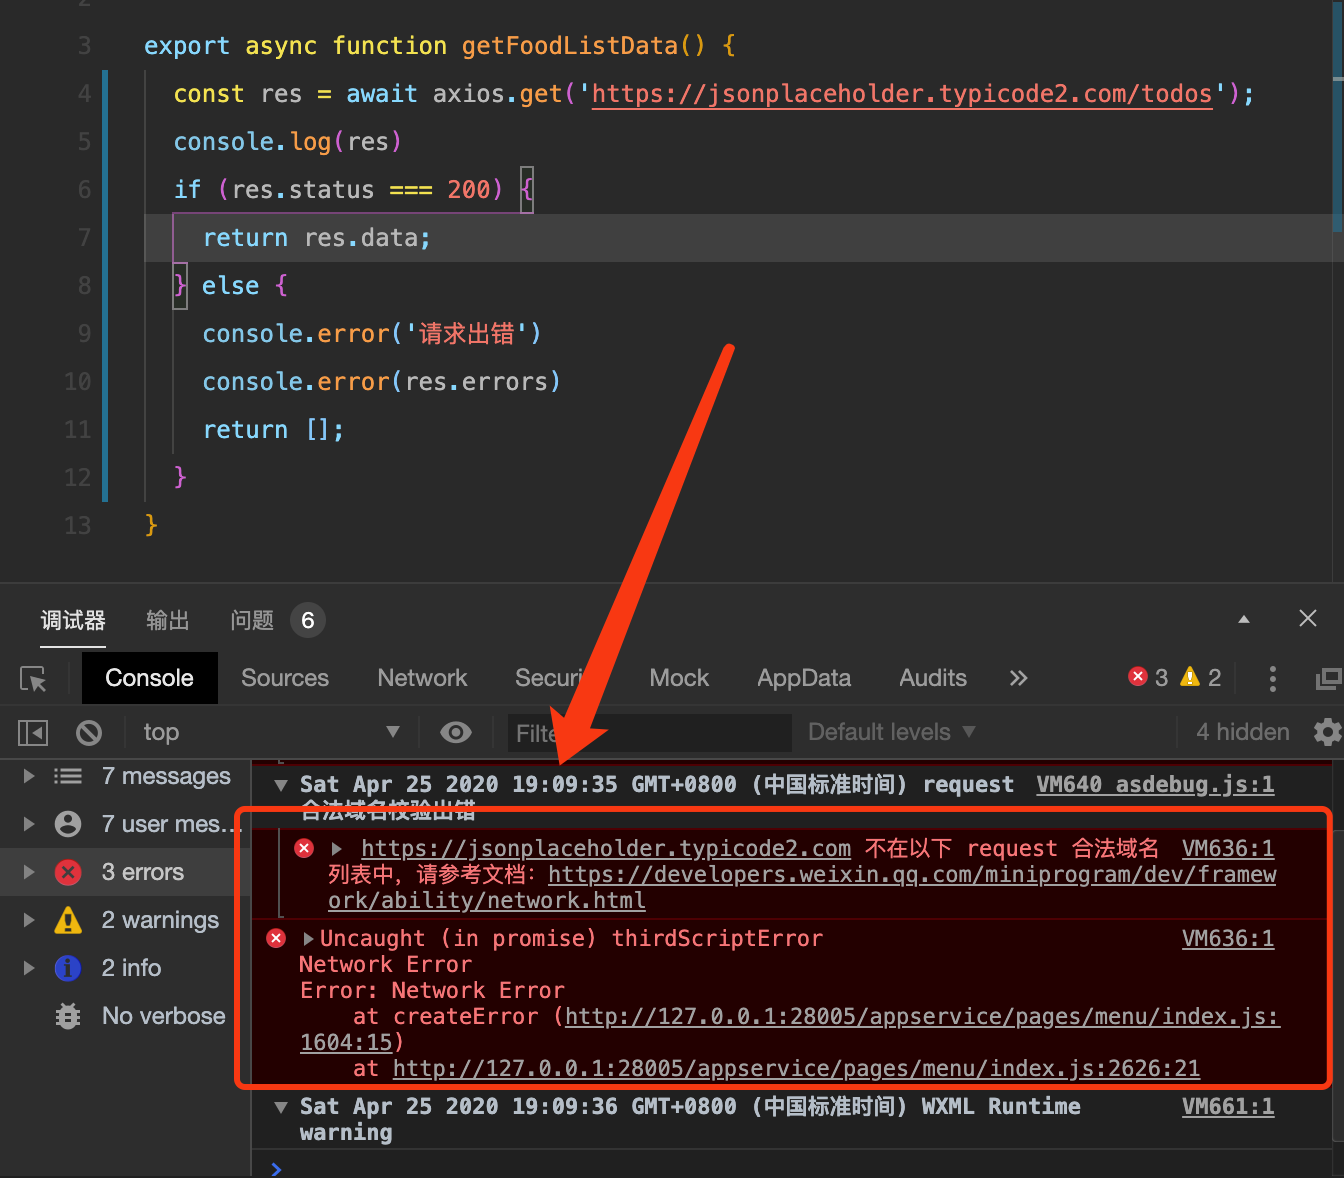This screenshot has height=1178, width=1344.
Task: Click the red error count icon
Action: point(1138,677)
